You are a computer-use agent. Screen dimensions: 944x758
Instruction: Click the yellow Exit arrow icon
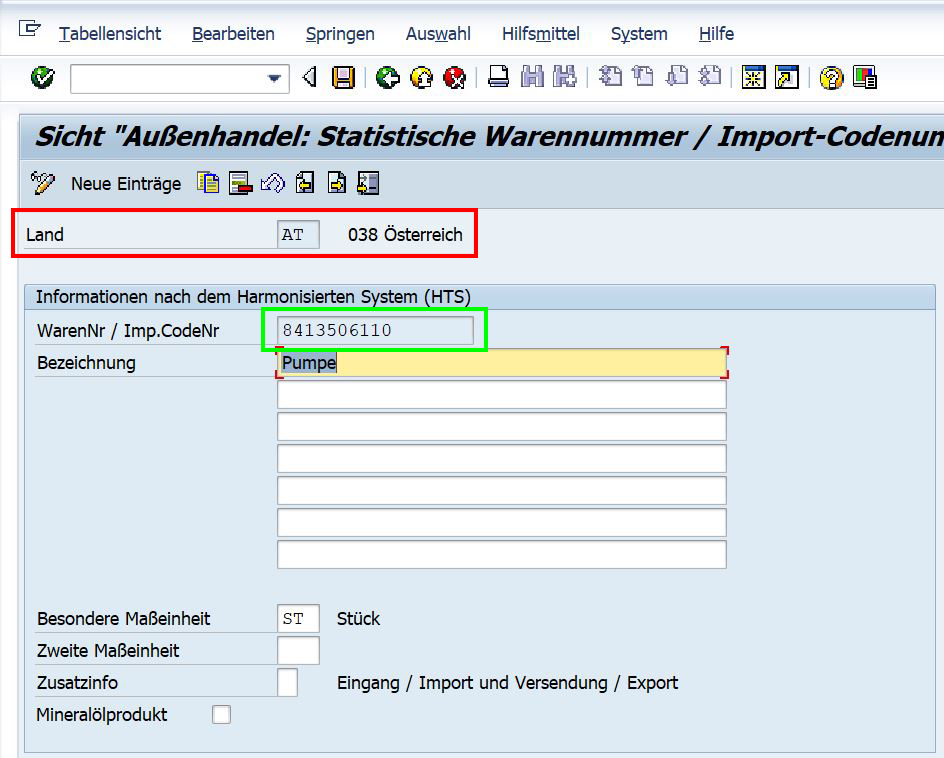point(422,78)
